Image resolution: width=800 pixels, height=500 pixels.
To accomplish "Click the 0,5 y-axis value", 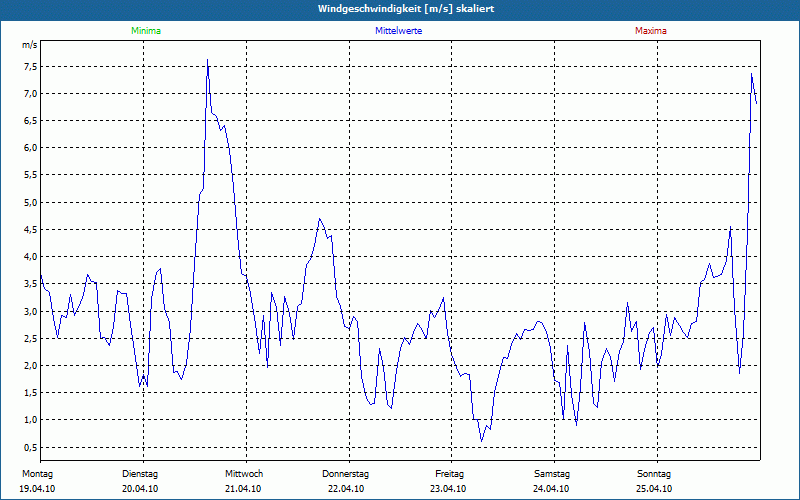I will 30,447.
